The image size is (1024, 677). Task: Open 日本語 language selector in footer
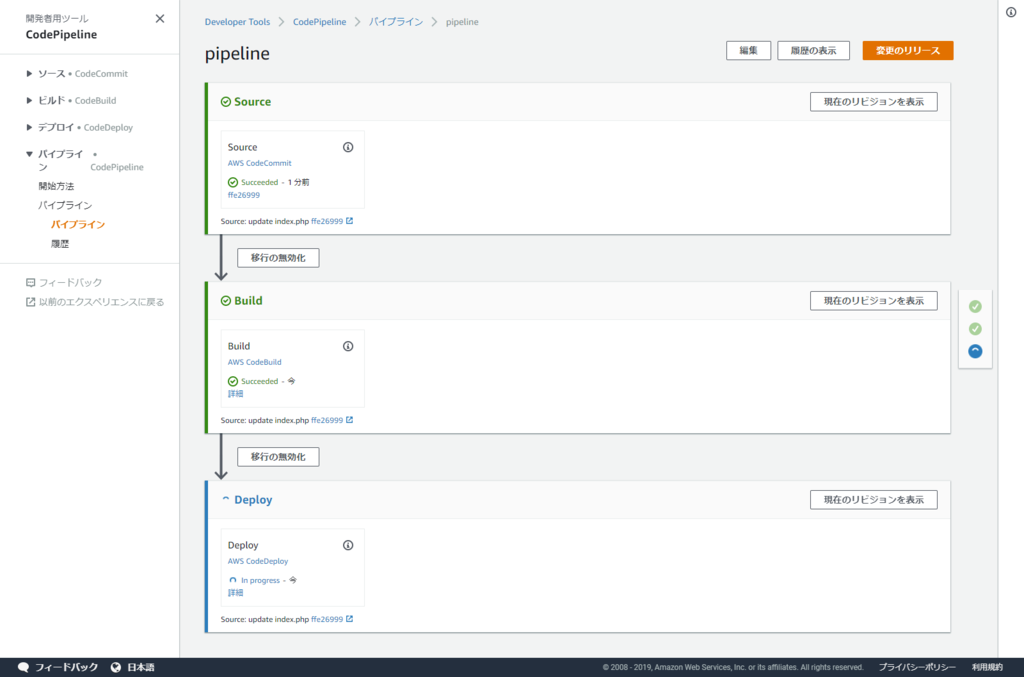[x=140, y=667]
